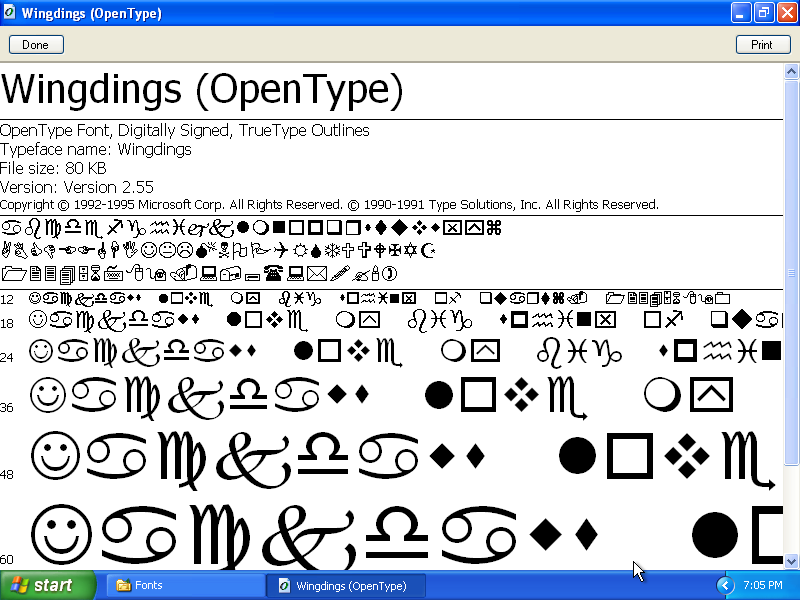The height and width of the screenshot is (600, 800).
Task: Click the command key looped-square glyph
Action: (494, 228)
